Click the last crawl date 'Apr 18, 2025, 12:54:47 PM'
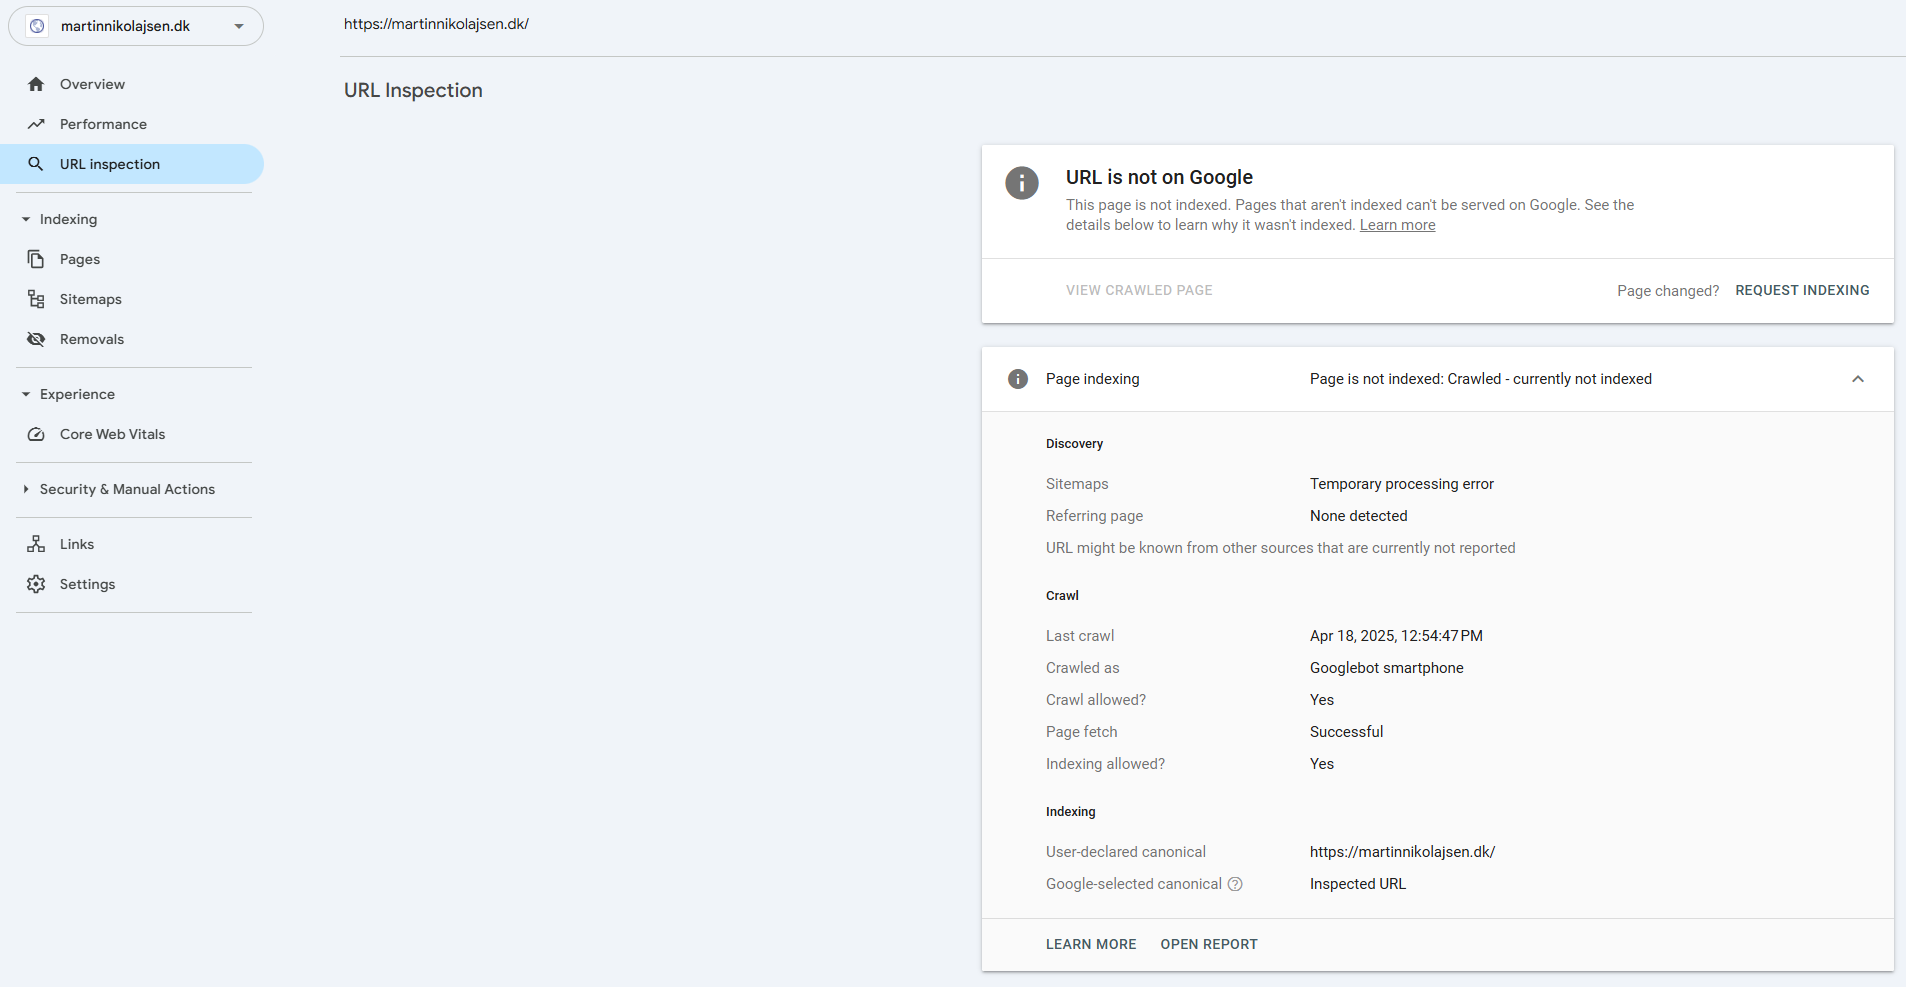Screen dimensions: 1906x987 [1396, 636]
